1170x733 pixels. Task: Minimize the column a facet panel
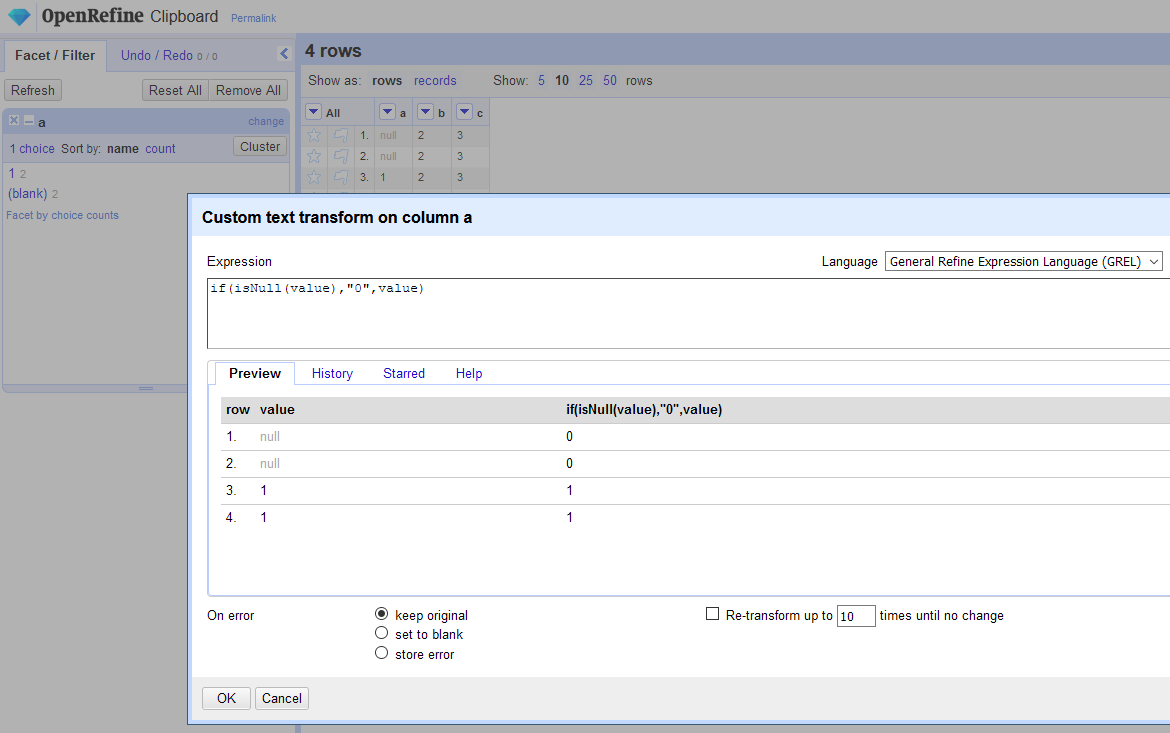(27, 119)
